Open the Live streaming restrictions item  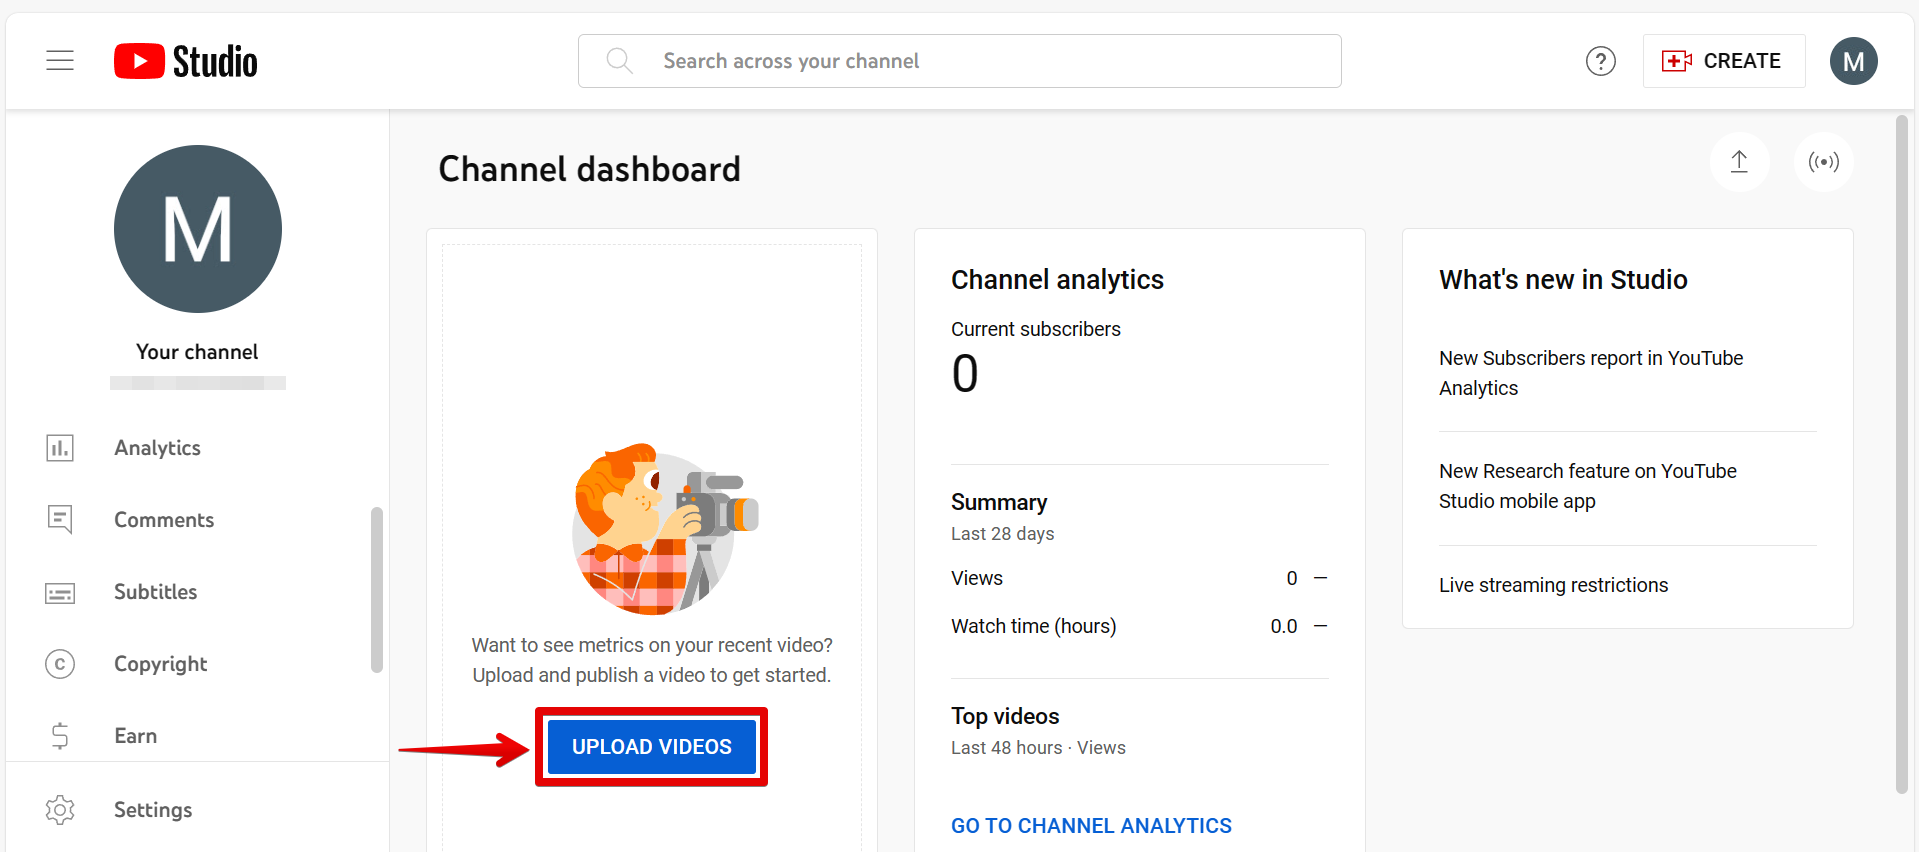(x=1553, y=585)
